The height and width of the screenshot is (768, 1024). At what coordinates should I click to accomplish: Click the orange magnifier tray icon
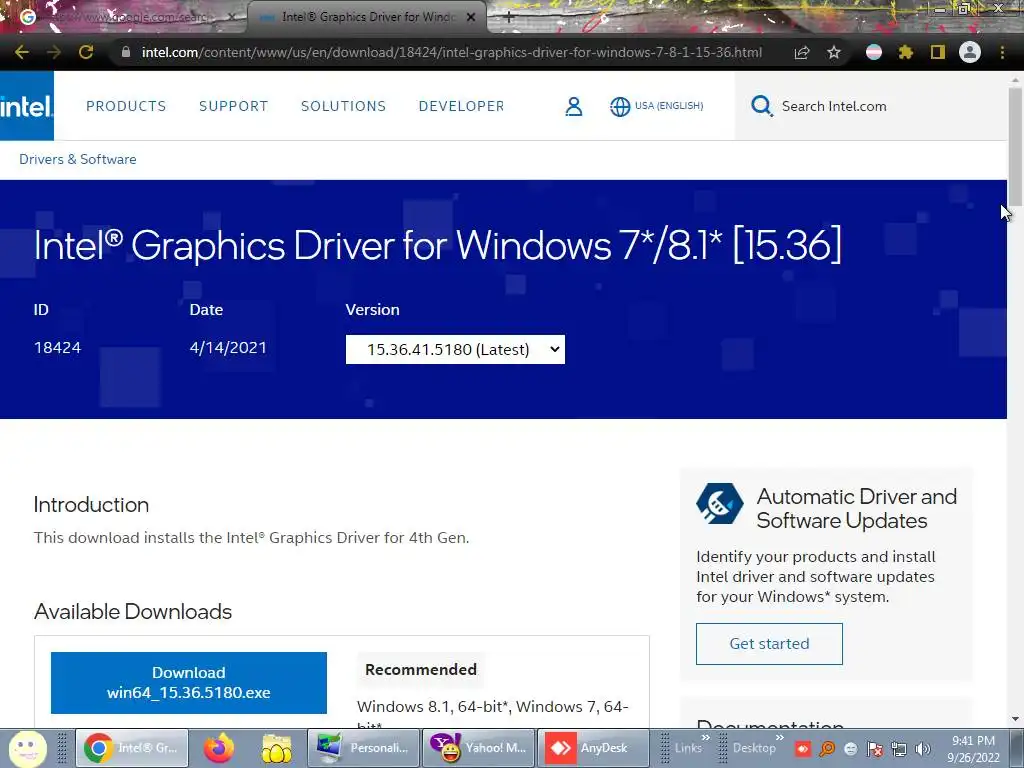pyautogui.click(x=827, y=749)
